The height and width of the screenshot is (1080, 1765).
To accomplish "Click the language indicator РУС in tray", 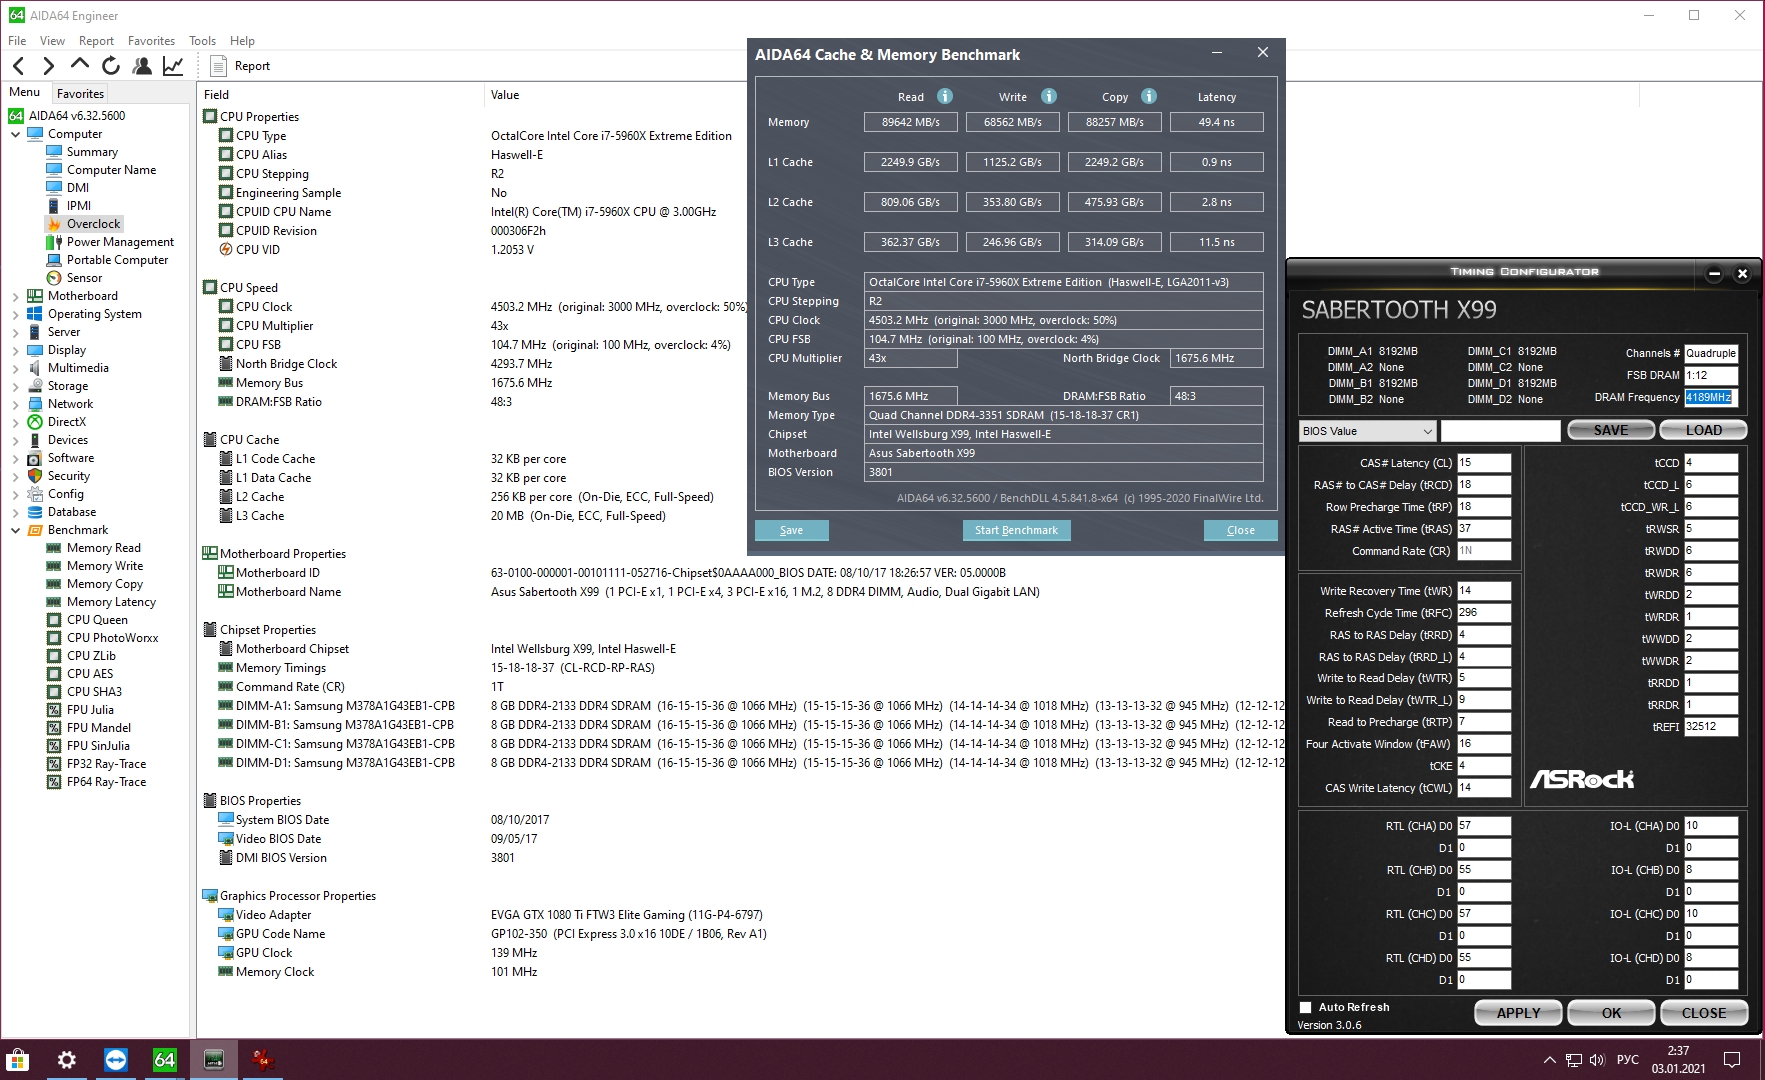I will [1628, 1060].
